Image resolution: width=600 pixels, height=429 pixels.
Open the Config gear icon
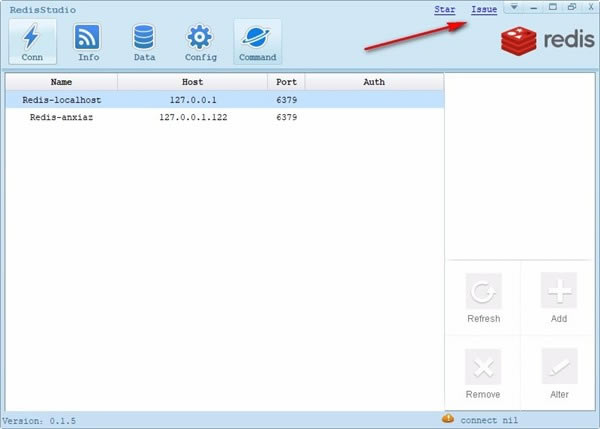pyautogui.click(x=200, y=42)
